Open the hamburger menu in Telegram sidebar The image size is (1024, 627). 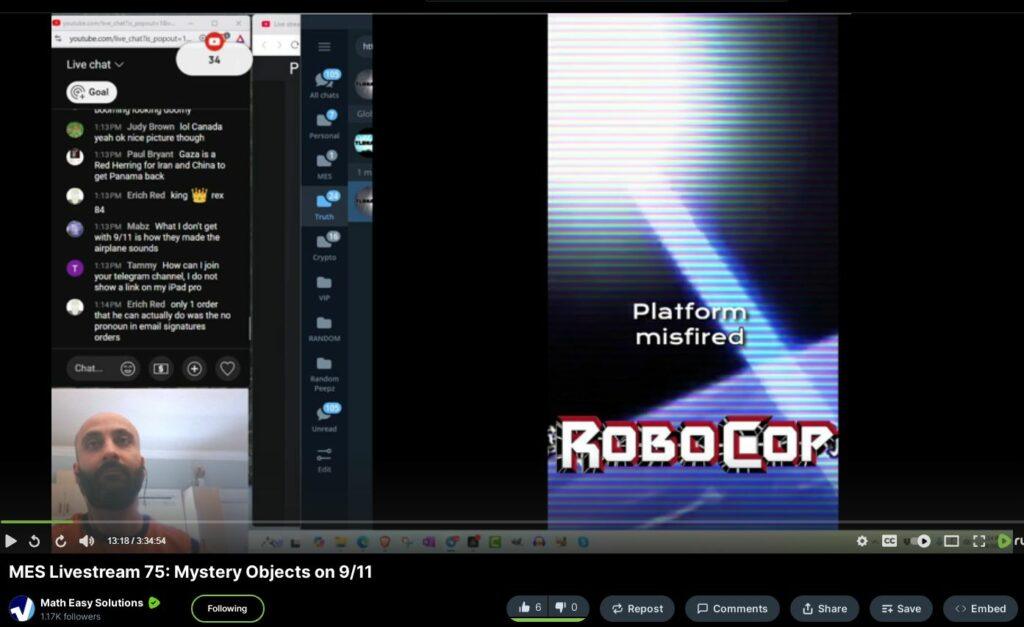(324, 46)
